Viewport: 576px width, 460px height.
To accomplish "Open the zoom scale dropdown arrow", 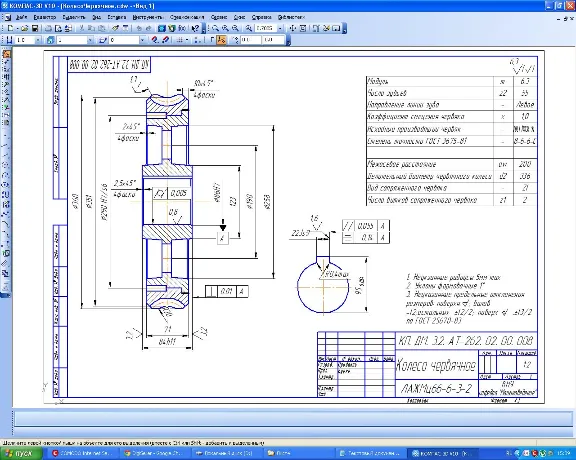I will [x=280, y=28].
